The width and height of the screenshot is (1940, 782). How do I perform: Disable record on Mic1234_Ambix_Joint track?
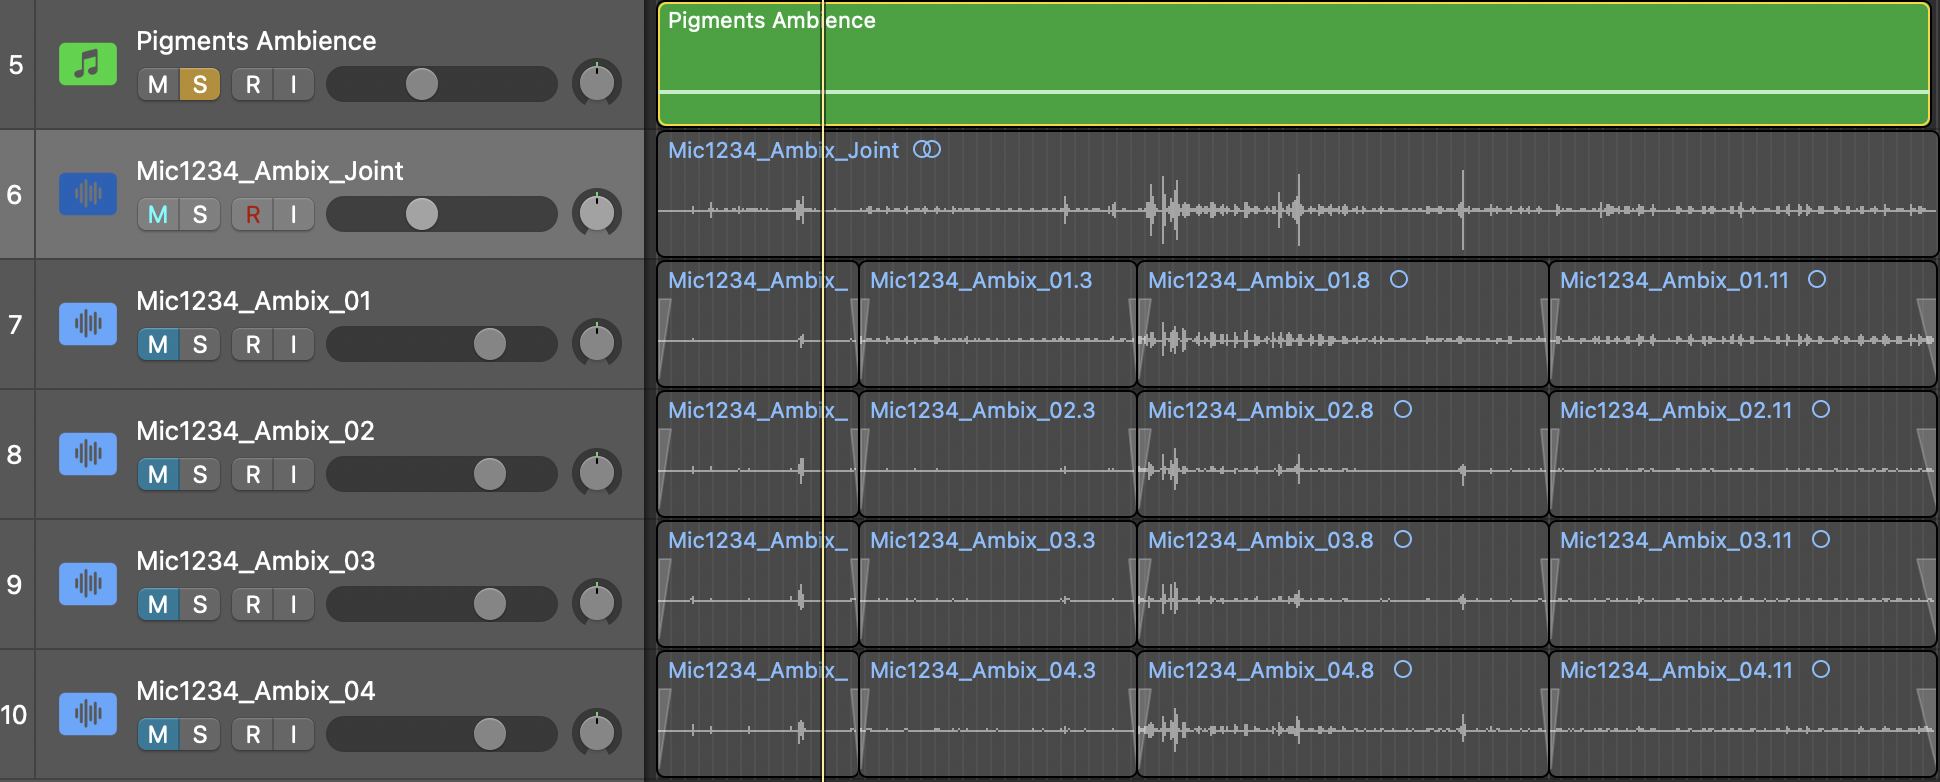pyautogui.click(x=253, y=215)
